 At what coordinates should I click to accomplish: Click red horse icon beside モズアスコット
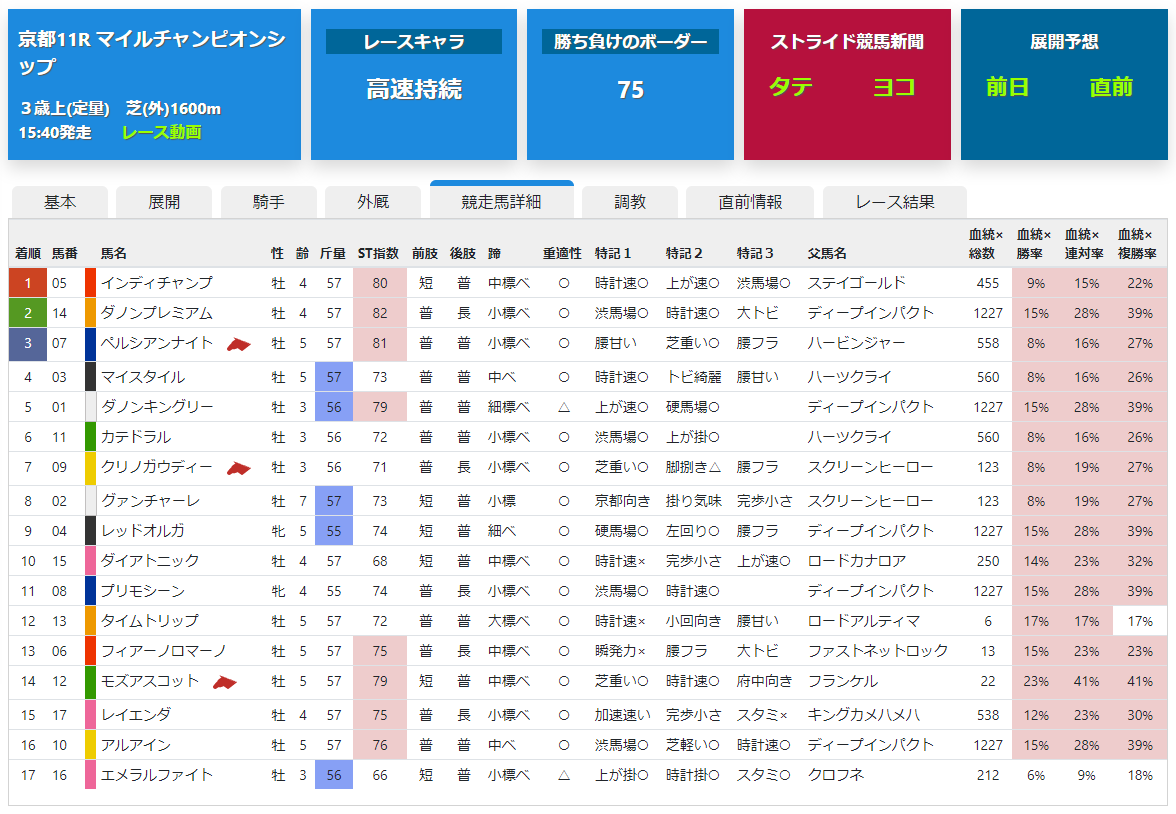tap(224, 682)
